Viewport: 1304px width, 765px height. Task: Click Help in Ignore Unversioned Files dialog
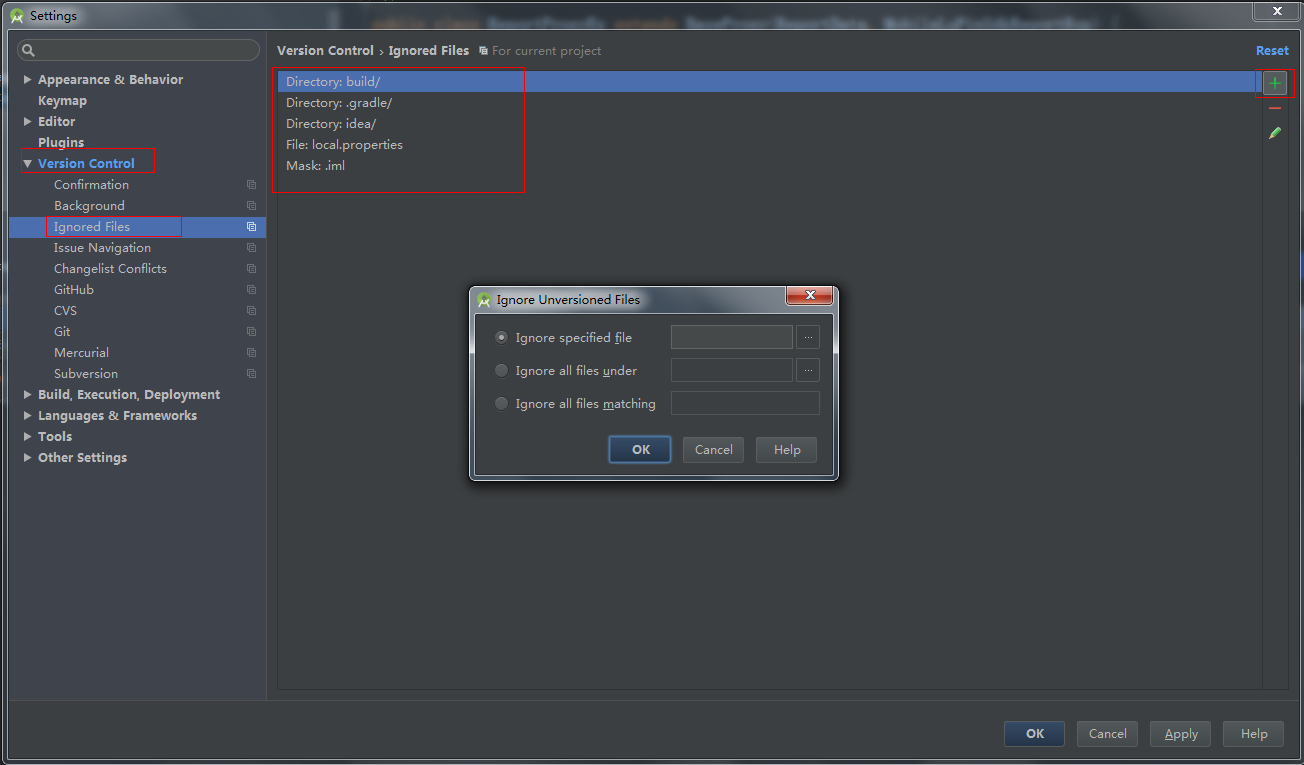pos(787,450)
